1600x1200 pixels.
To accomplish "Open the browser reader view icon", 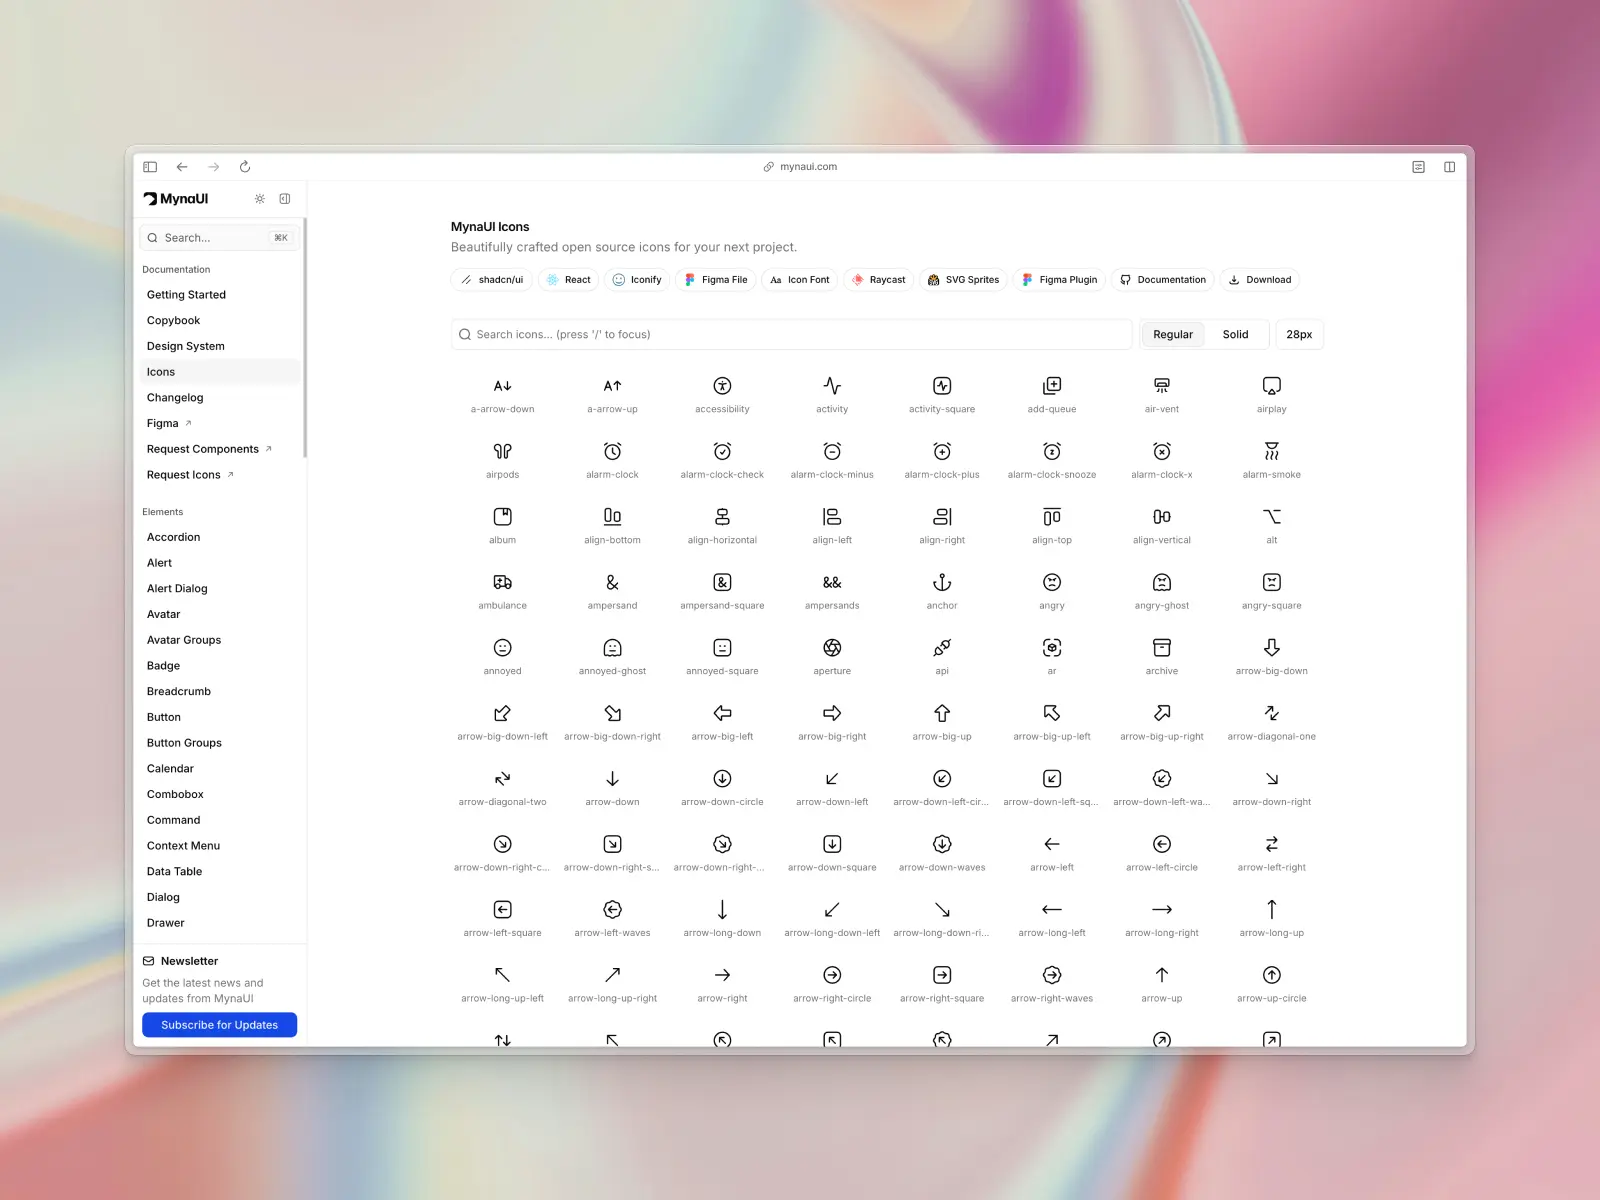I will pyautogui.click(x=1418, y=167).
